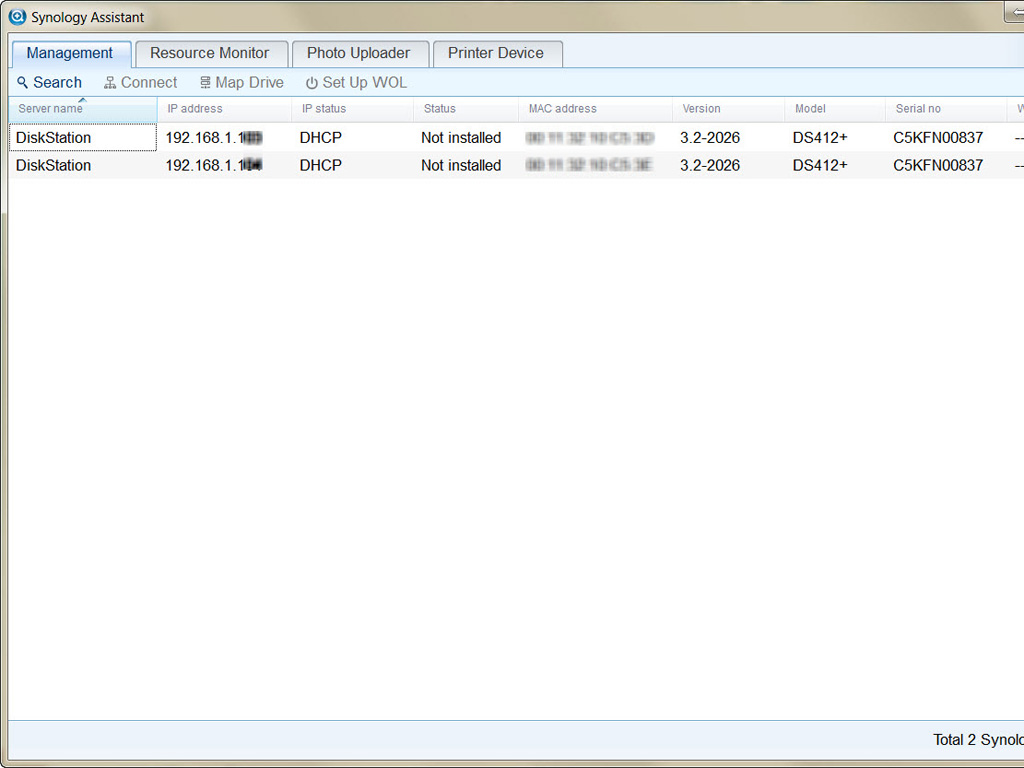This screenshot has width=1024, height=768.
Task: Sort by Version column header
Action: [x=729, y=109]
